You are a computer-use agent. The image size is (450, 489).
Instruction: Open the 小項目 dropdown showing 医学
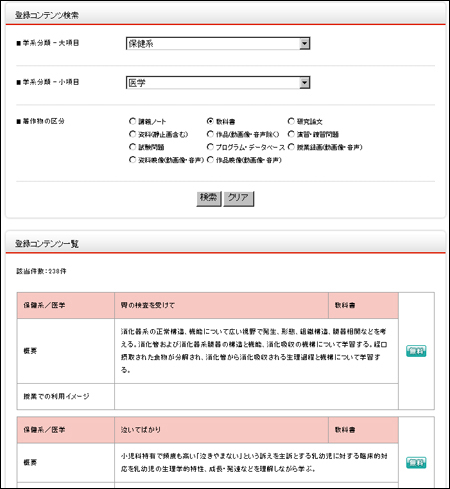tap(218, 83)
